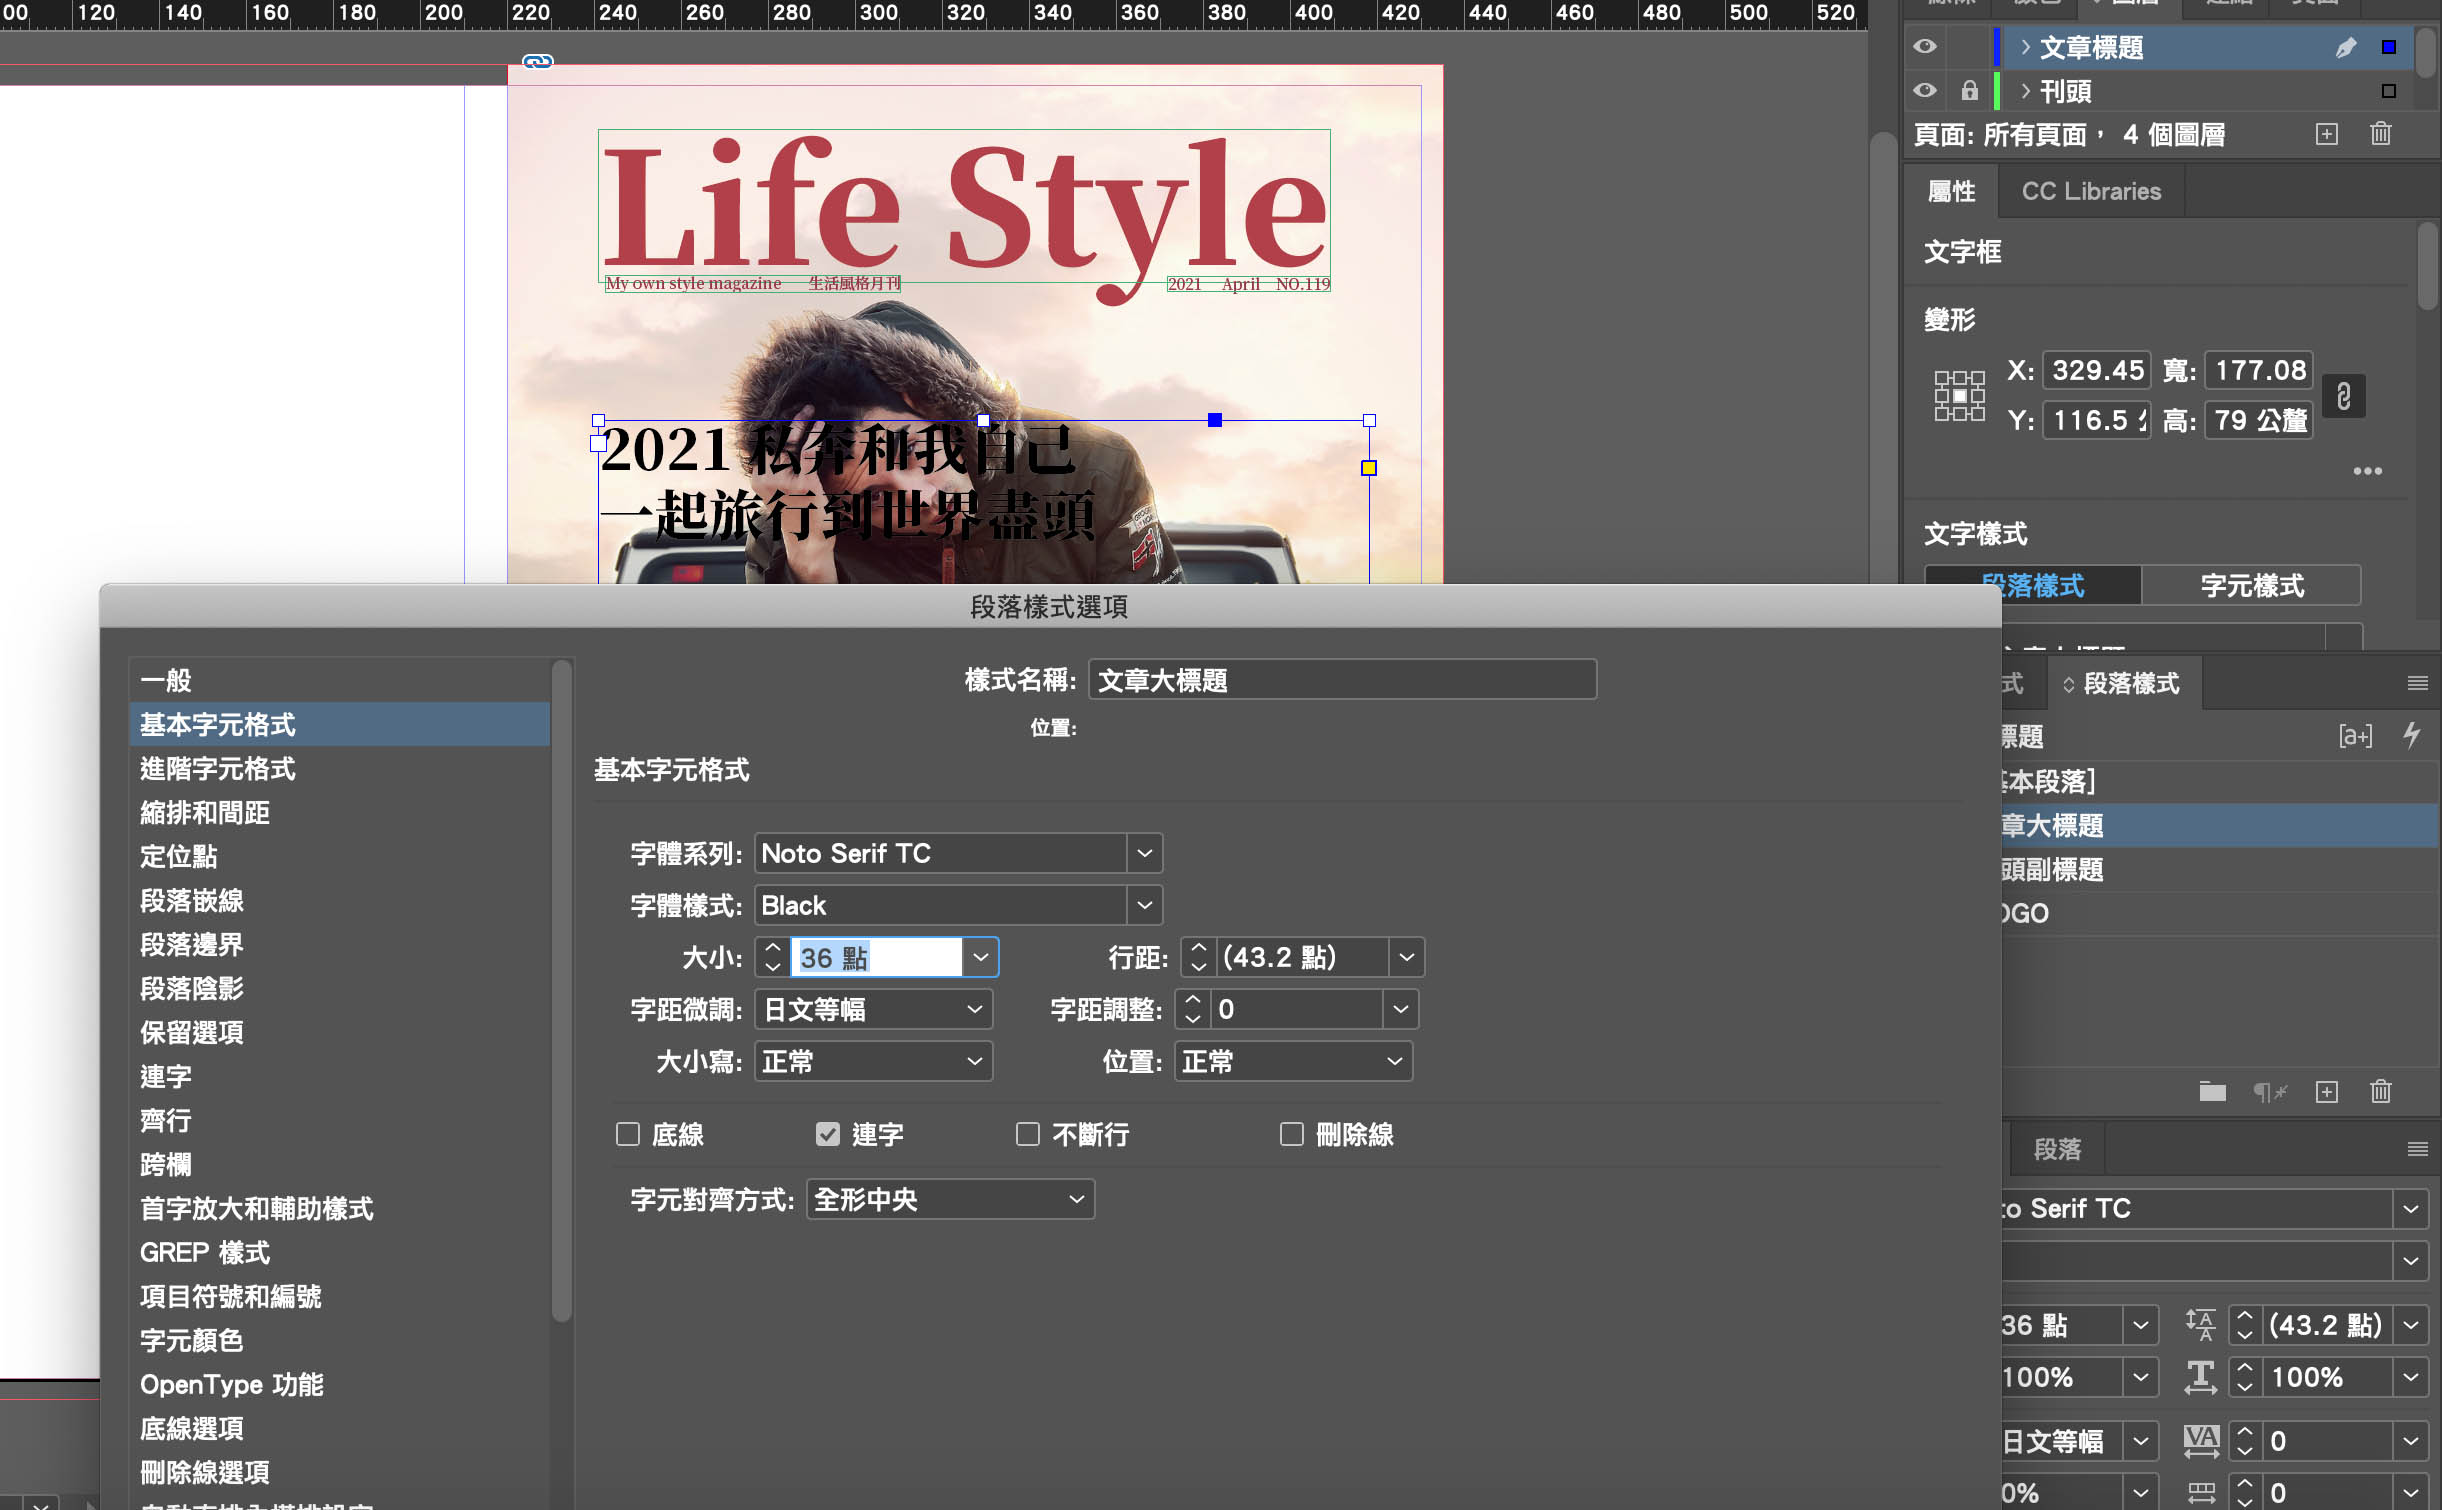This screenshot has height=1510, width=2442.
Task: Click the create new style group folder icon
Action: pos(2212,1091)
